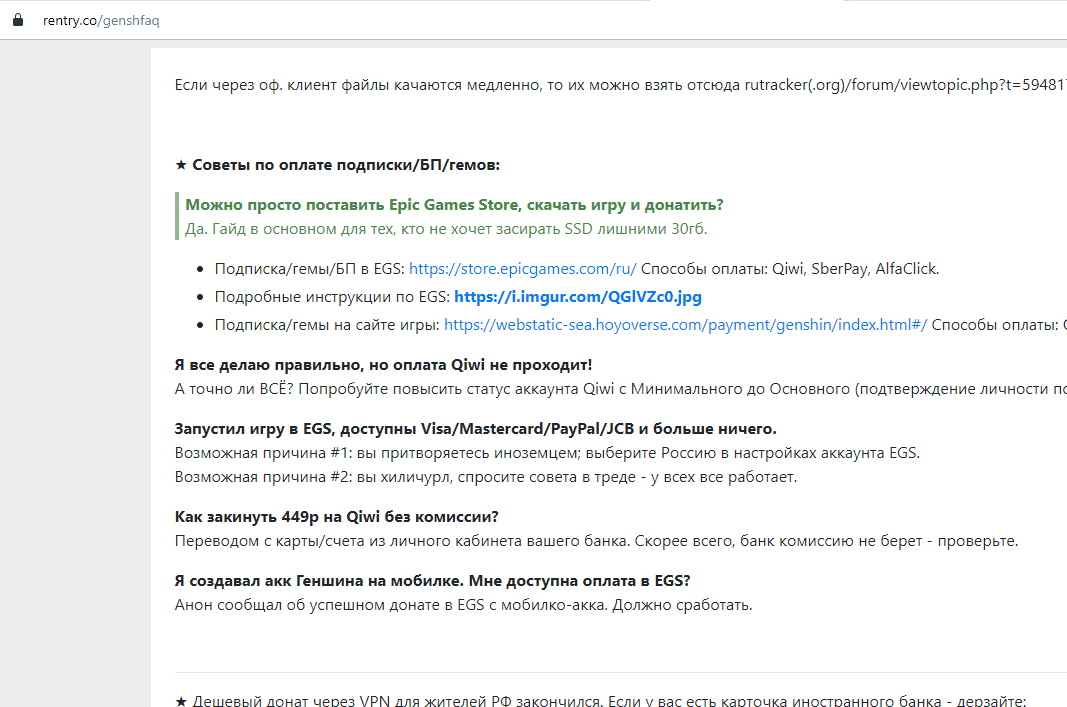1067x707 pixels.
Task: Click the label 'Подписка/гемы на сайте игры:'
Action: [327, 325]
